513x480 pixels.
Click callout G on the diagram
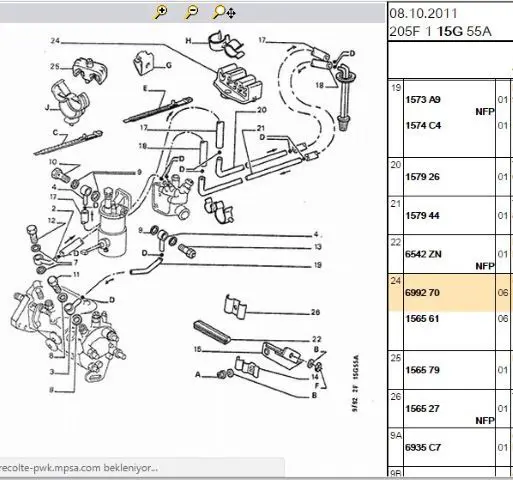pos(169,65)
